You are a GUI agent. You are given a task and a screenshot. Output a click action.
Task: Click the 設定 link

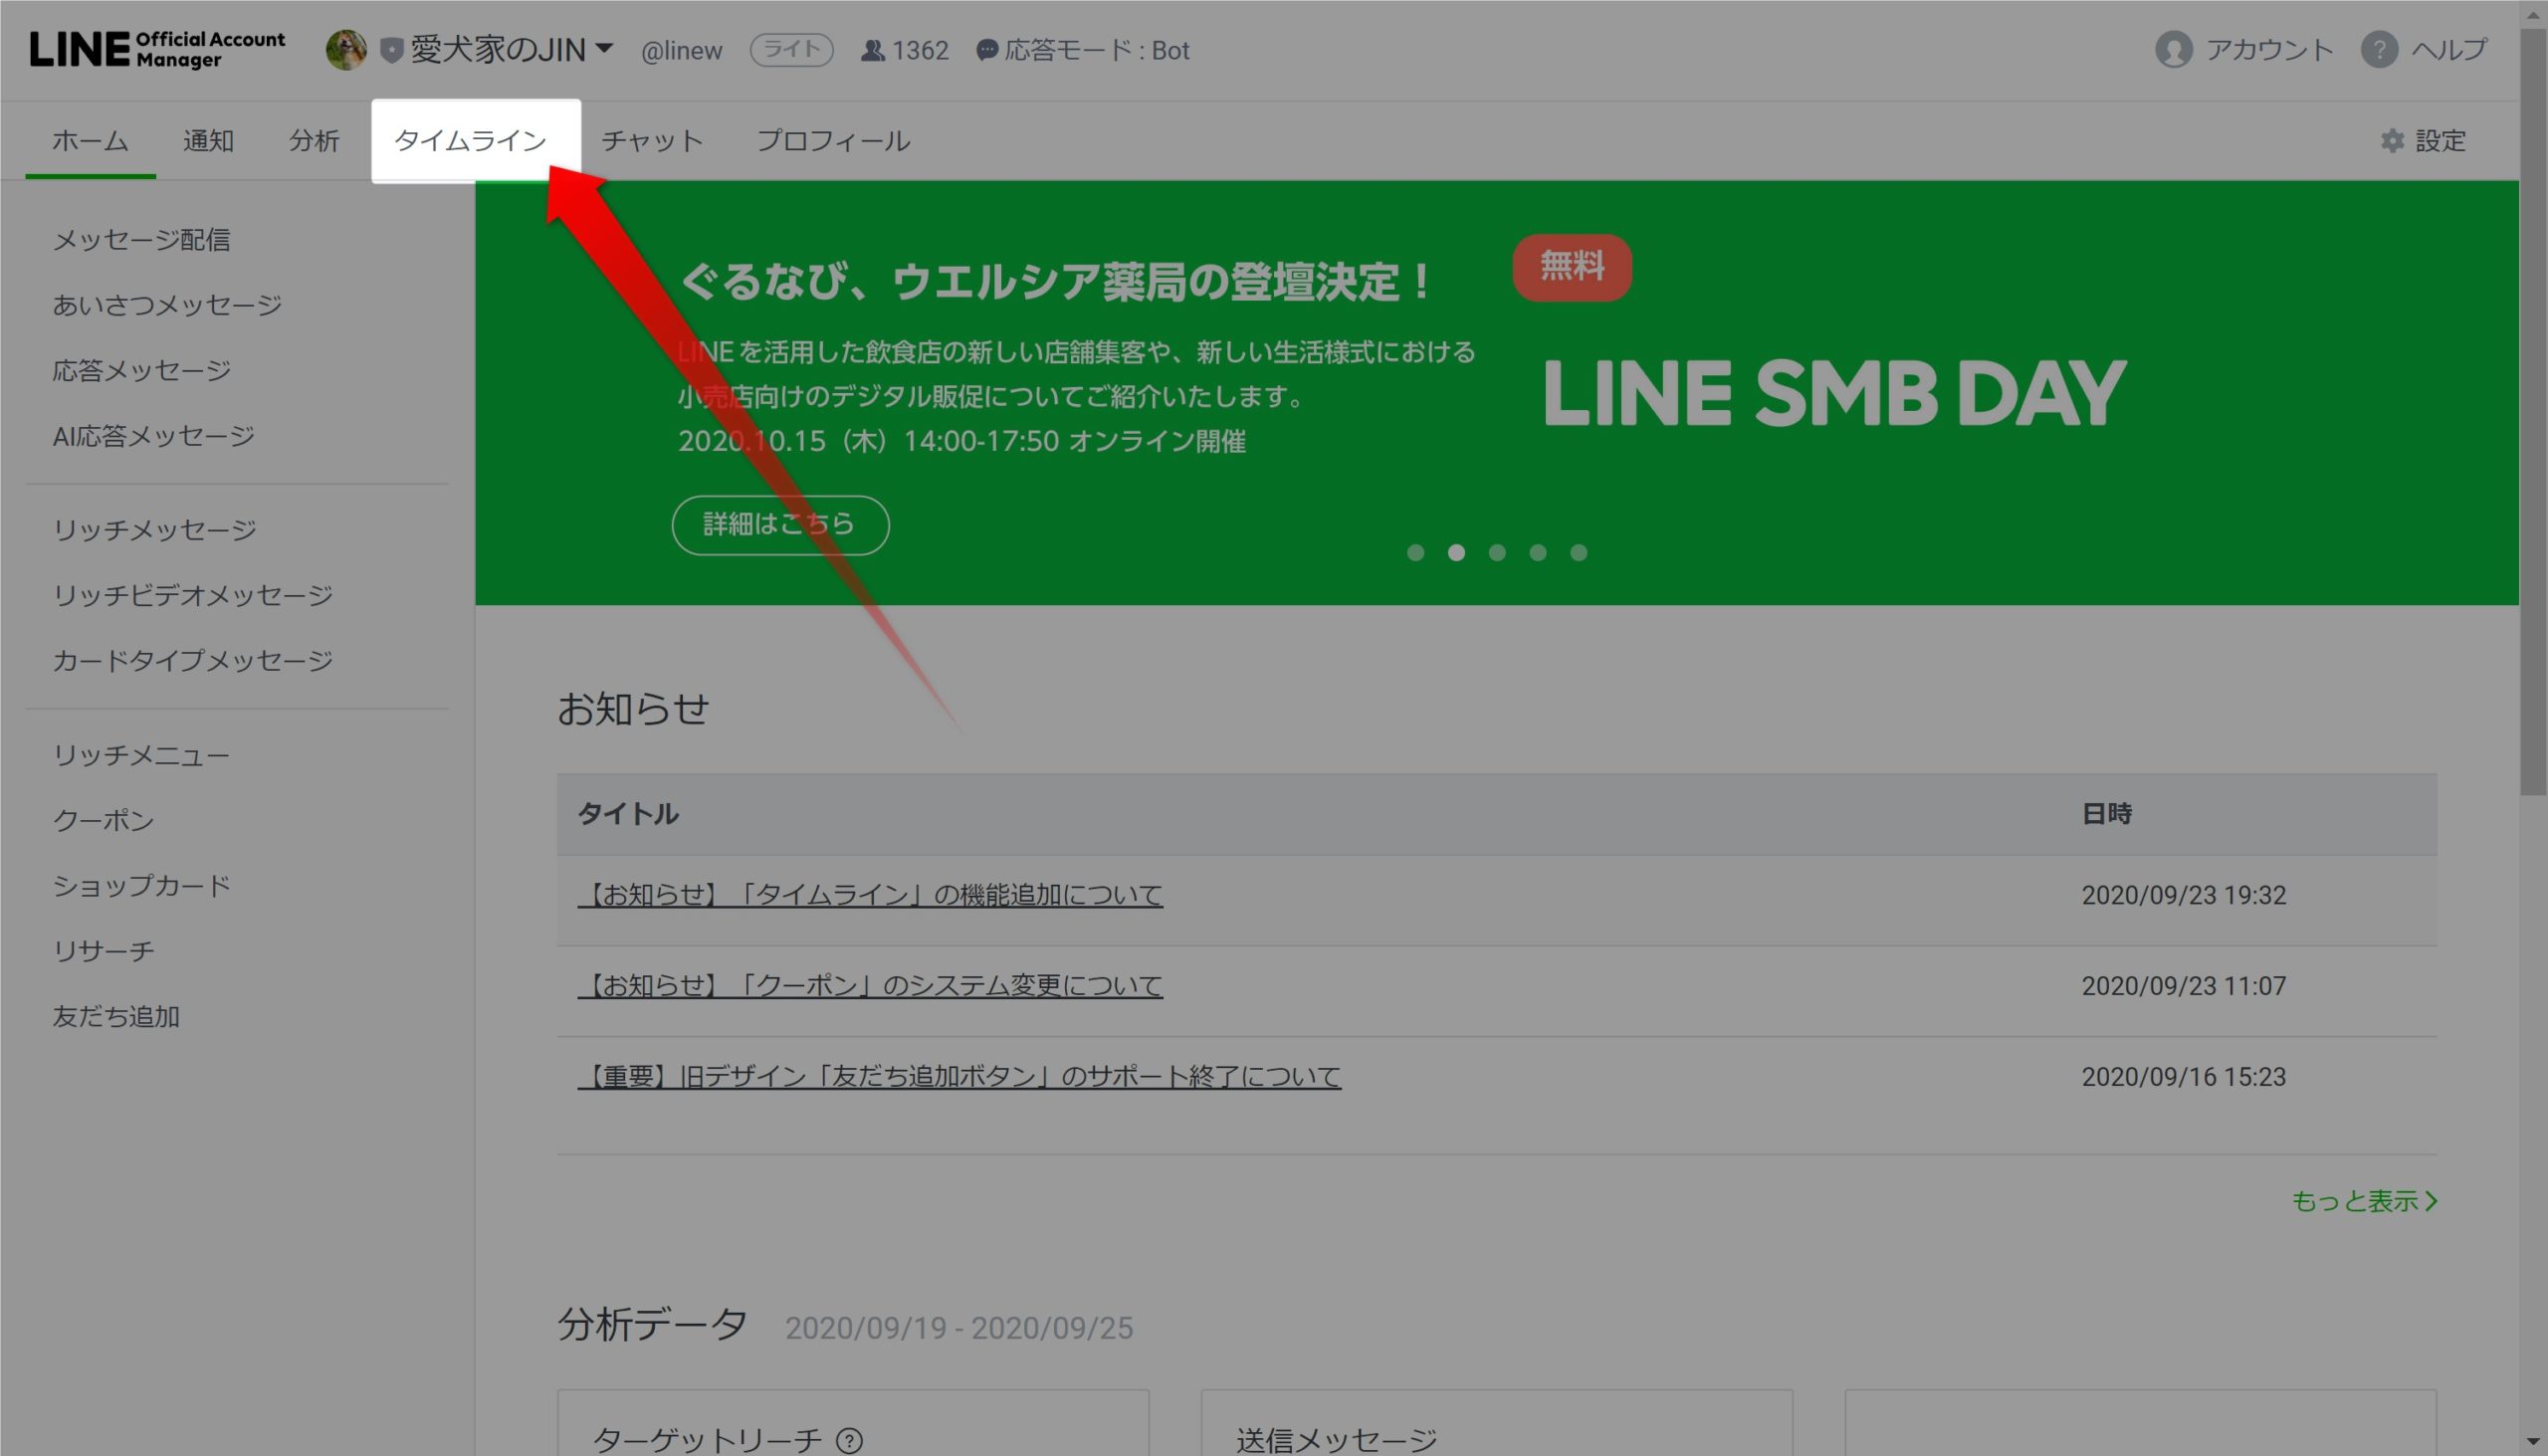point(2440,141)
